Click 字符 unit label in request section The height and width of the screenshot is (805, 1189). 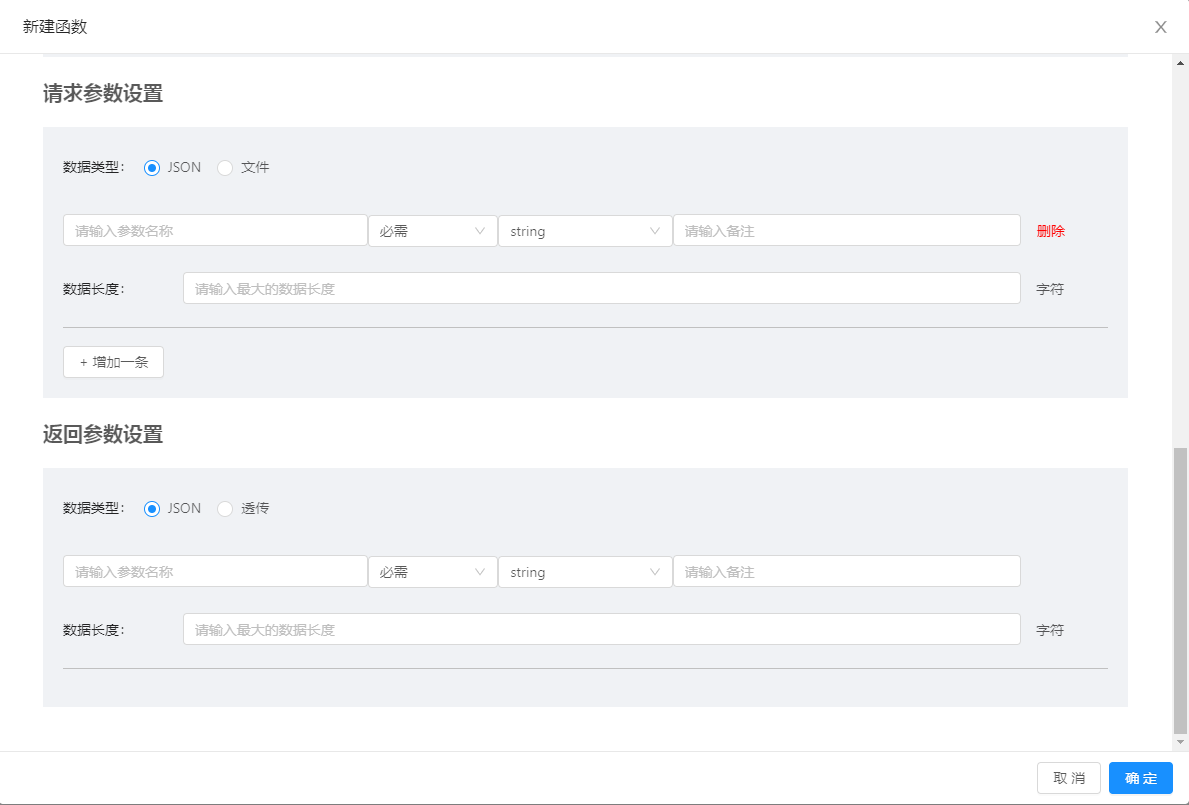click(1050, 289)
